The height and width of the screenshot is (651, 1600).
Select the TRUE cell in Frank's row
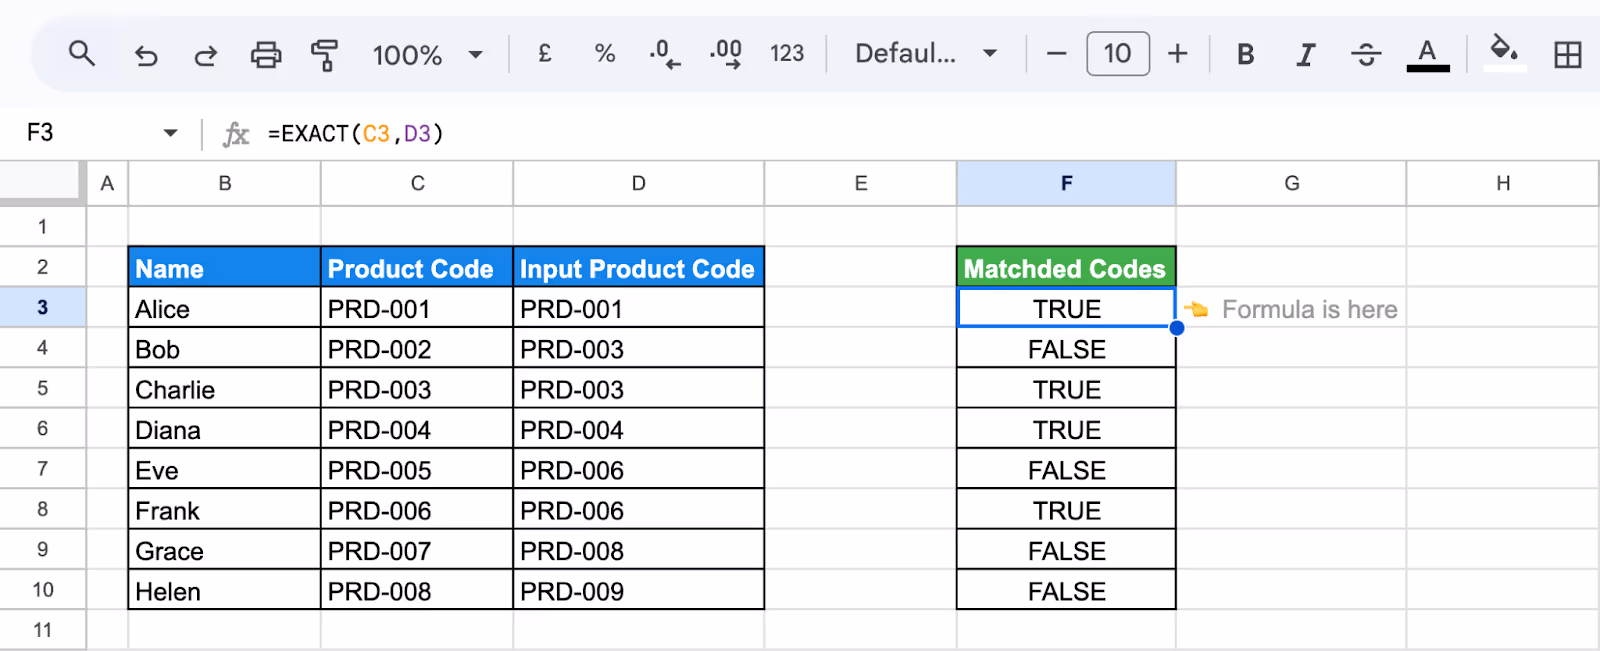[1066, 510]
